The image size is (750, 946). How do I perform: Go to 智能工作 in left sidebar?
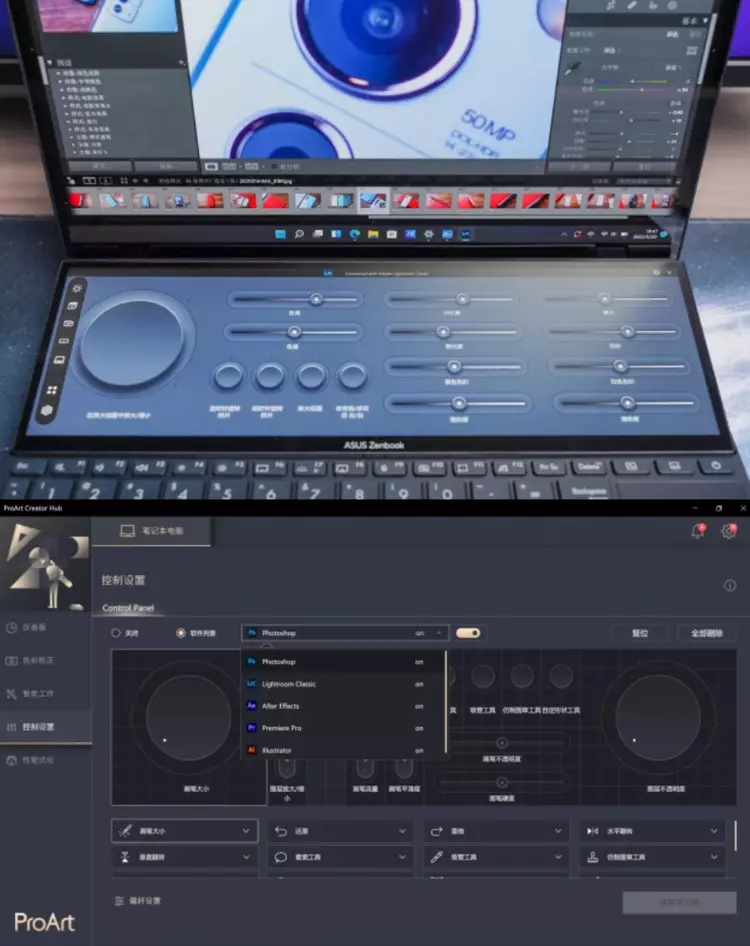[46, 694]
